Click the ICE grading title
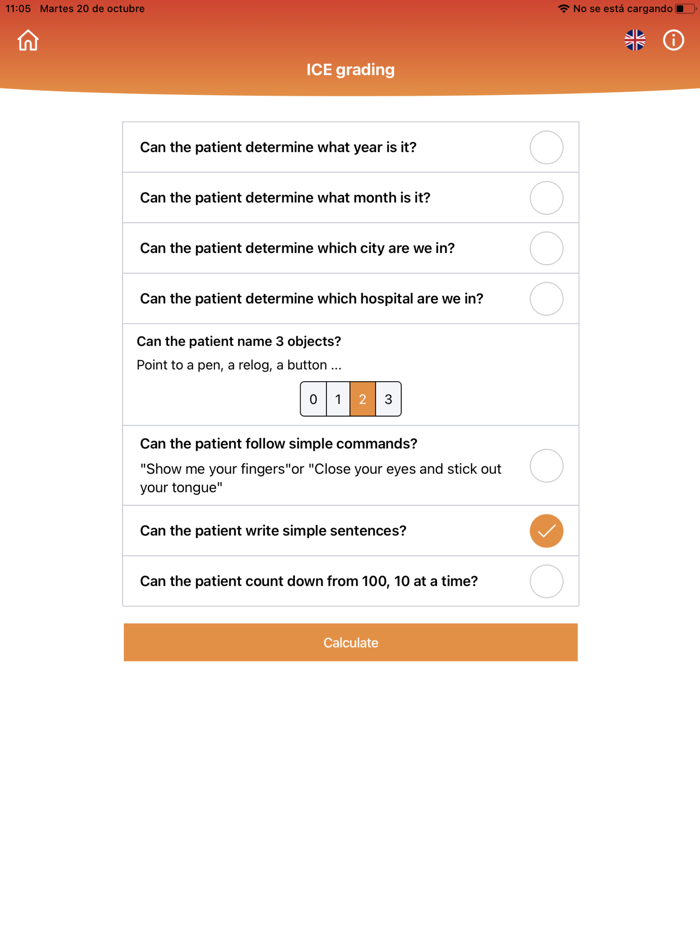Viewport: 700px width, 934px height. [350, 69]
